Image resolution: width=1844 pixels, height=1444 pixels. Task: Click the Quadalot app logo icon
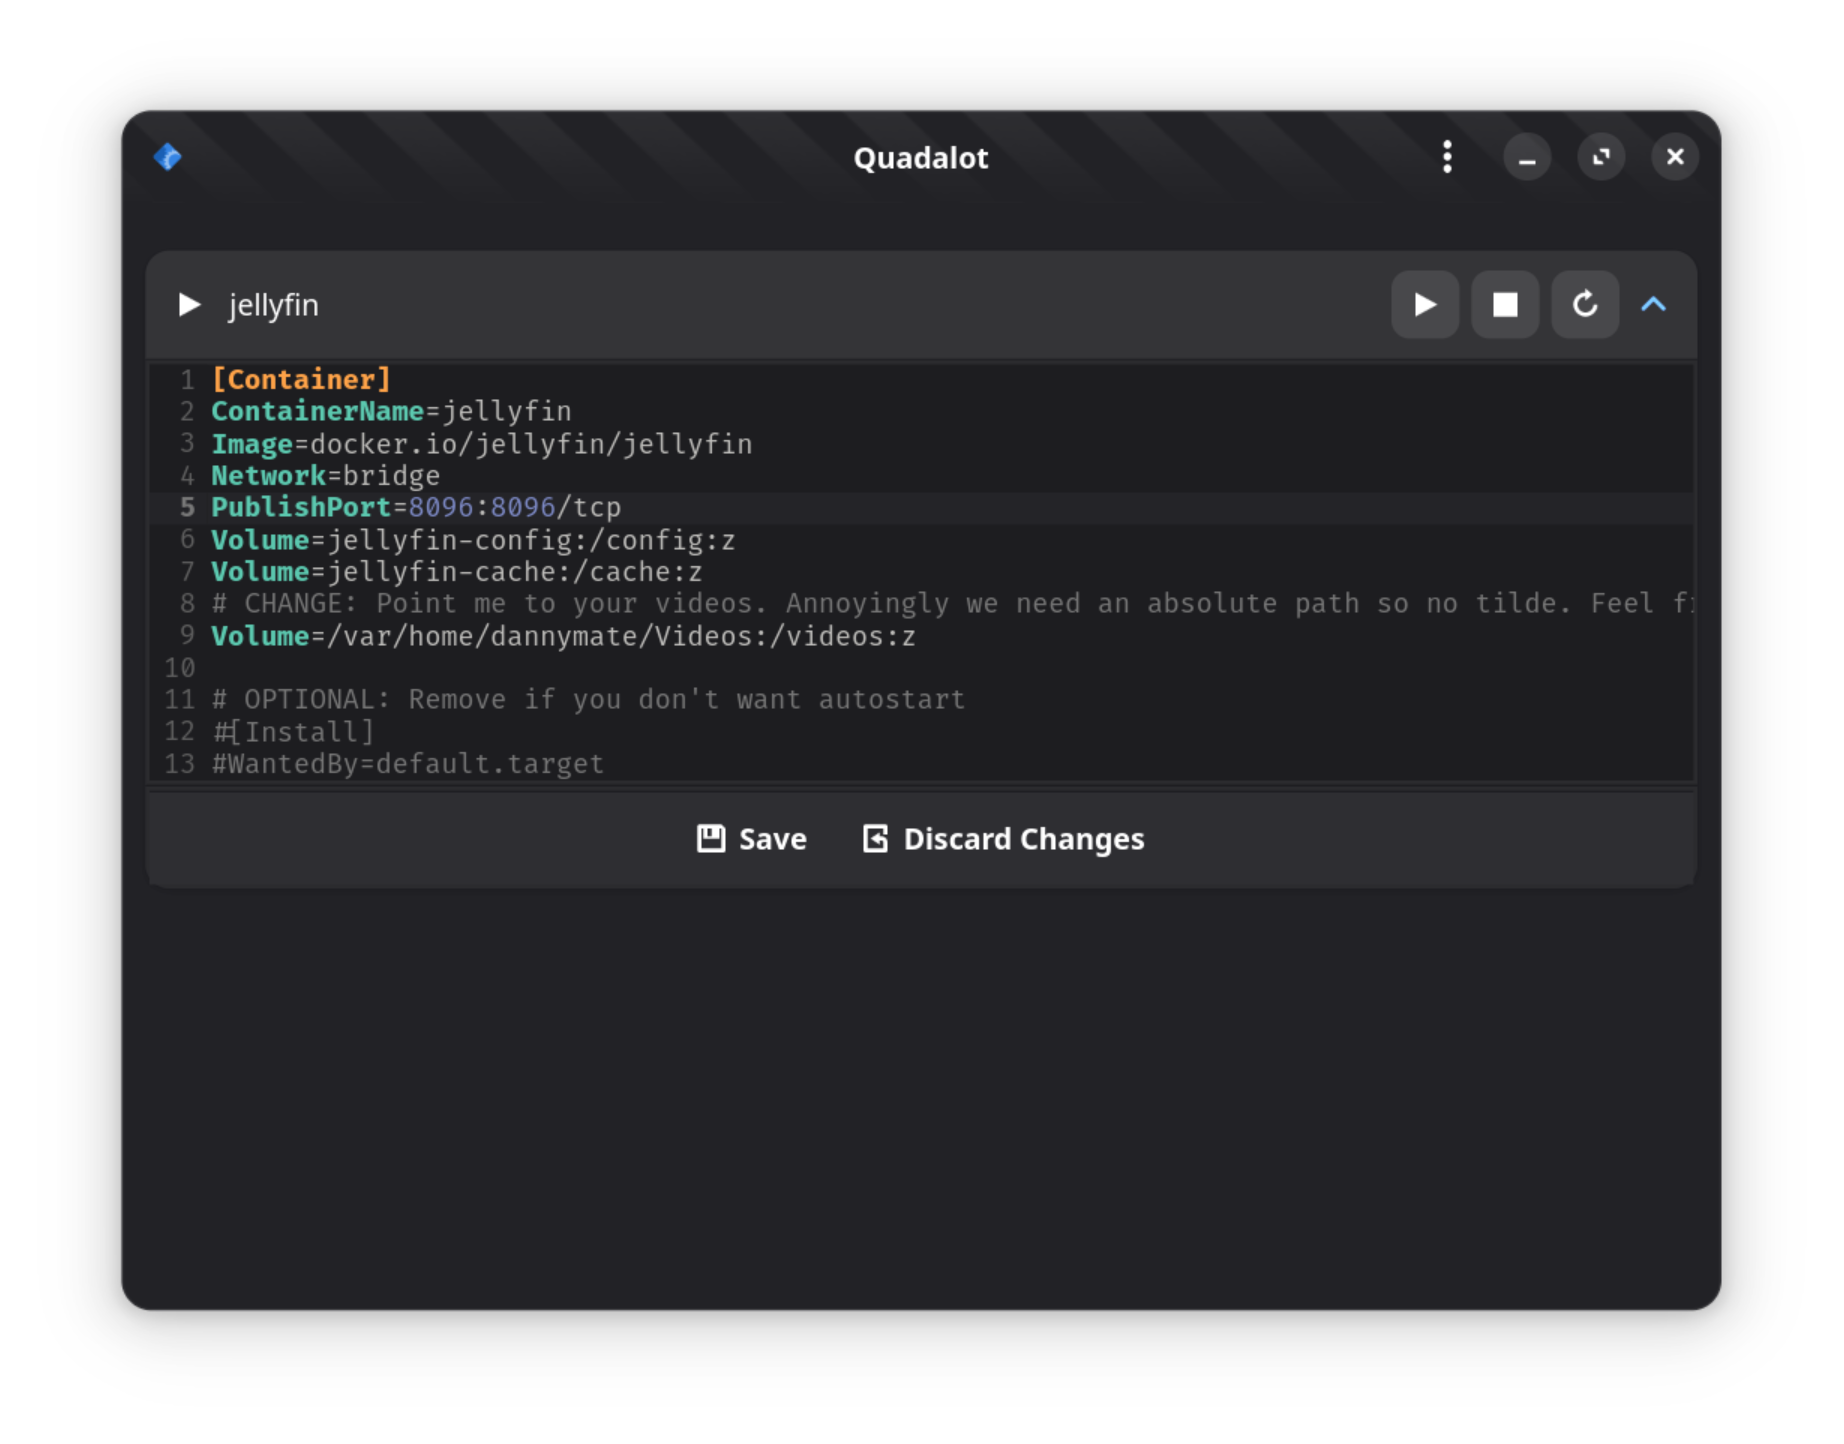tap(167, 157)
